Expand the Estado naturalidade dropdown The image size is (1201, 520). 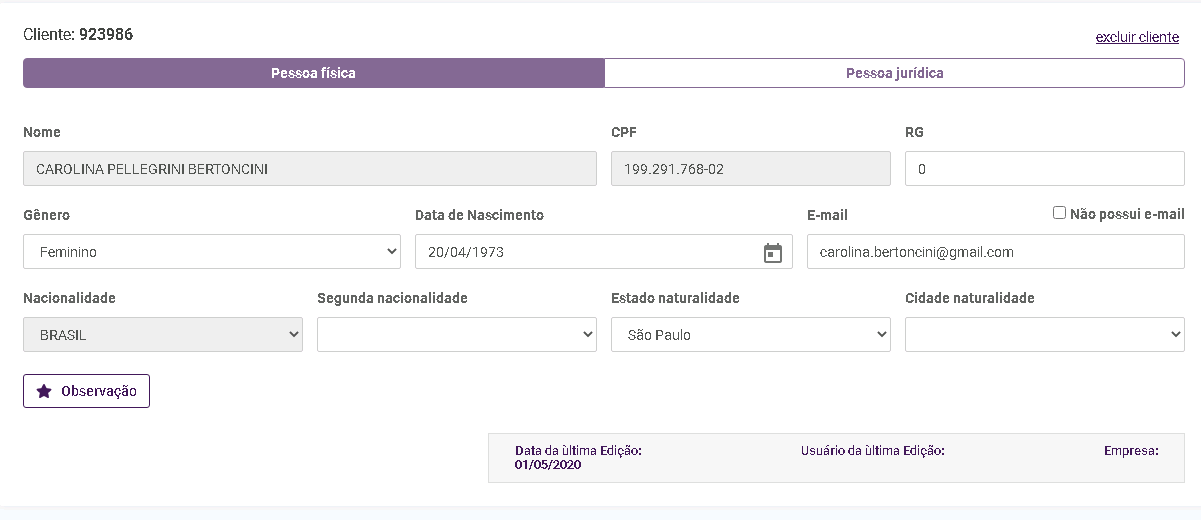[x=750, y=335]
